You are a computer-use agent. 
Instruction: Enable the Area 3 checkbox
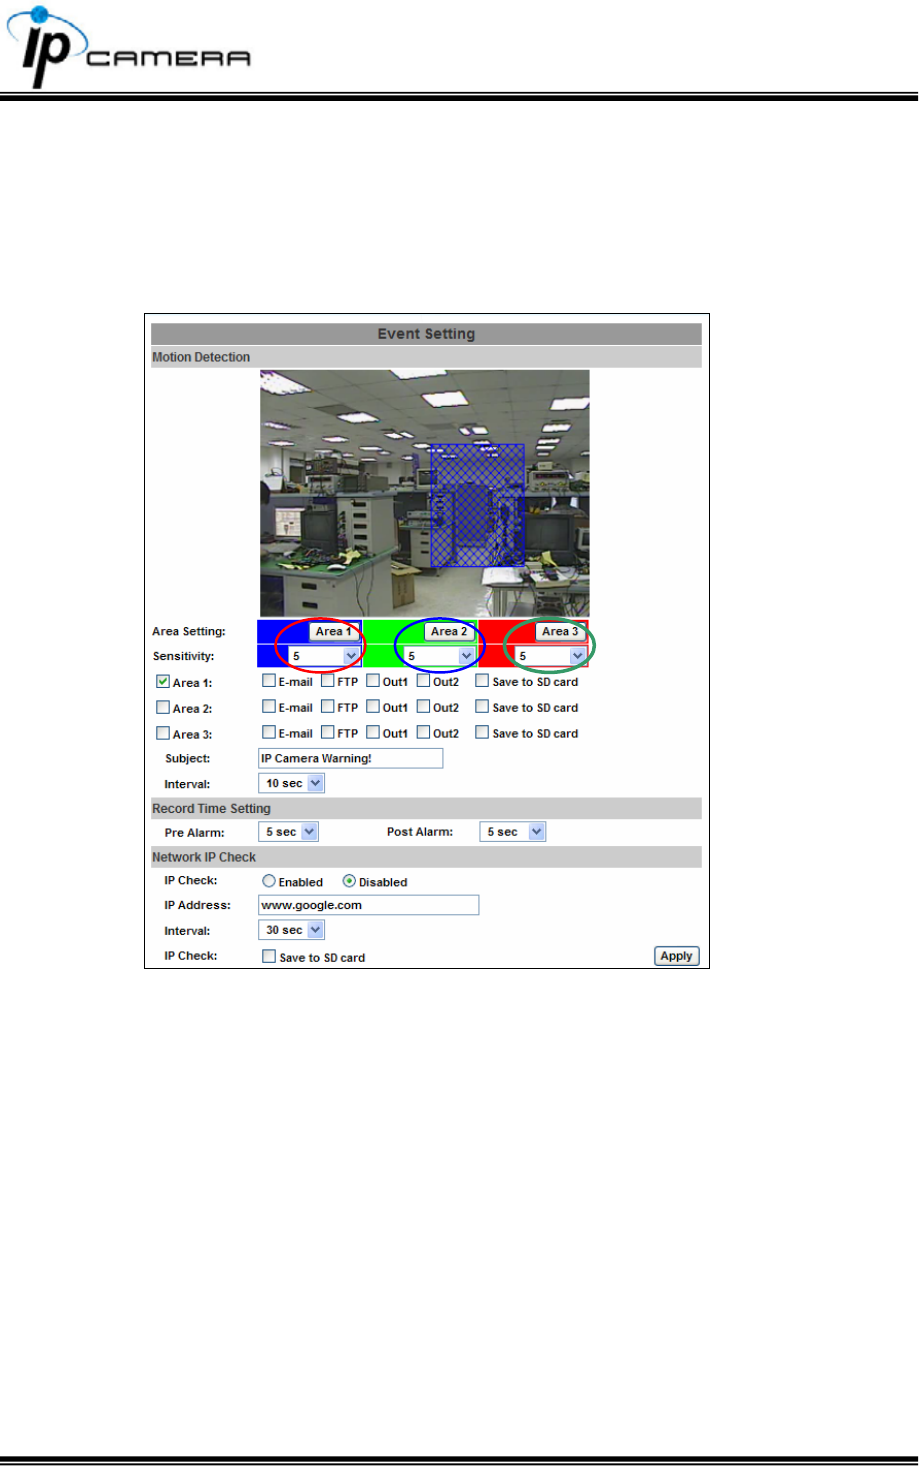click(x=163, y=733)
